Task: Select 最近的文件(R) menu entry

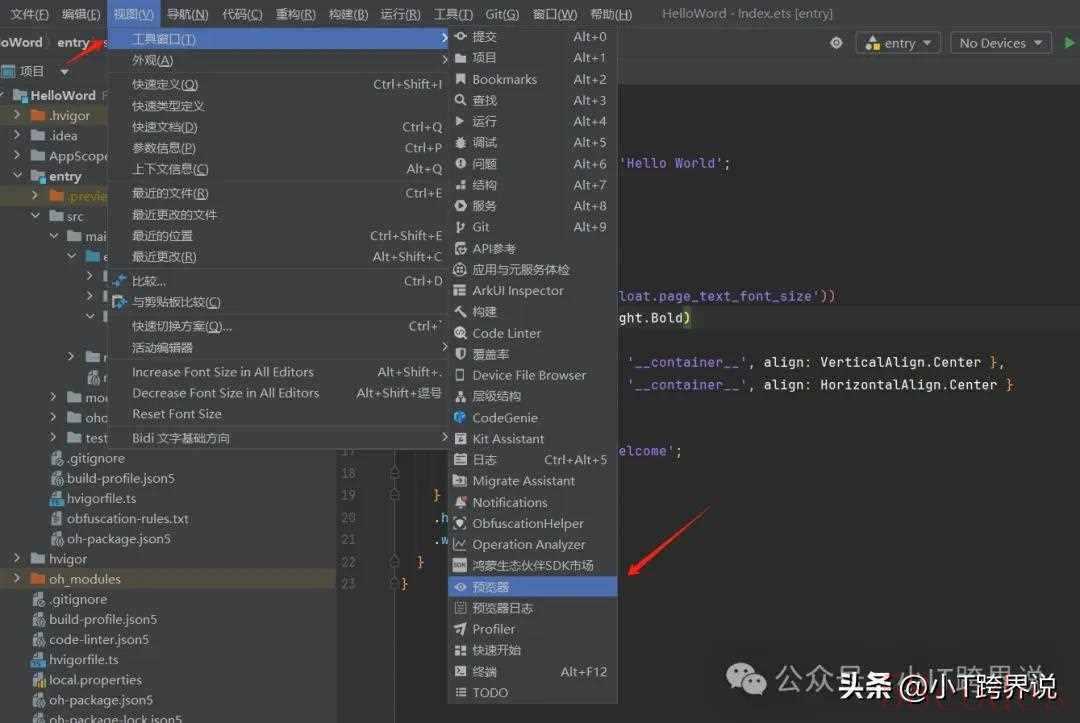Action: [278, 193]
